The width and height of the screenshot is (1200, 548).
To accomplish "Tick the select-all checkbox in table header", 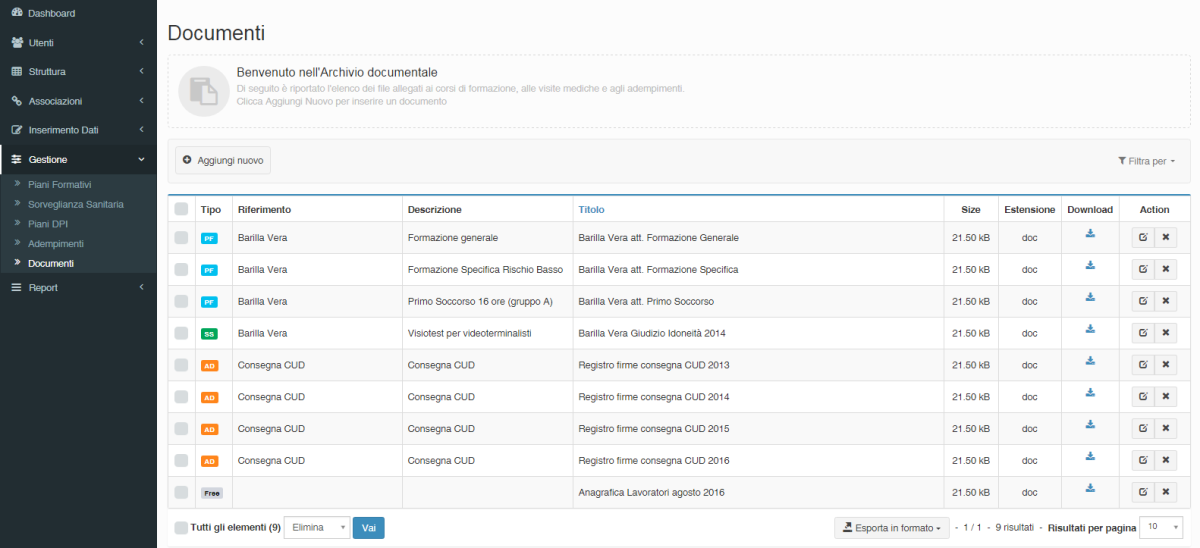I will coord(181,209).
